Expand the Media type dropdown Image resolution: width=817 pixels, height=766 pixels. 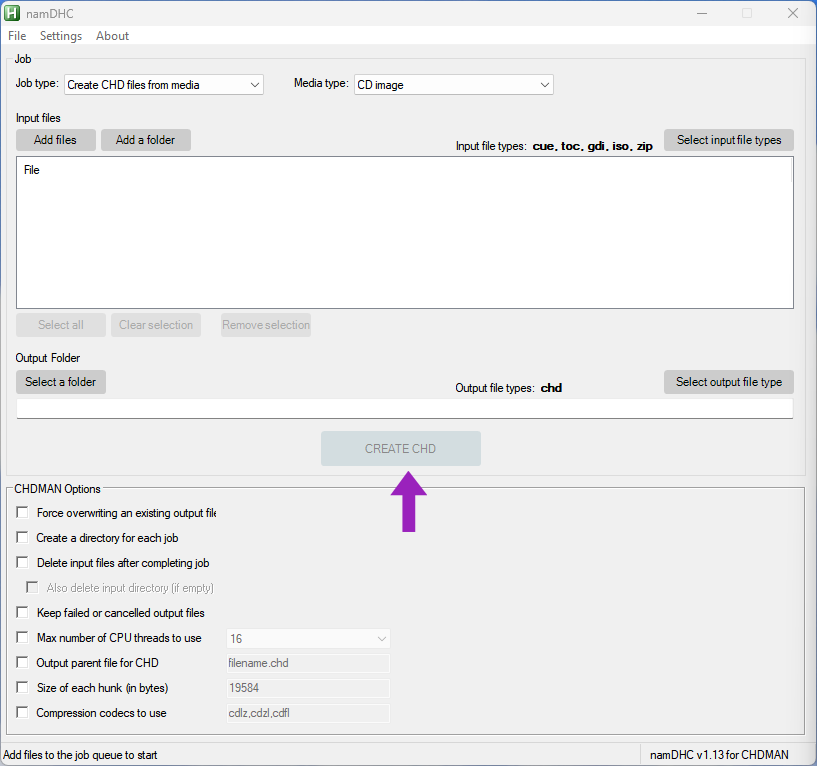[x=453, y=84]
